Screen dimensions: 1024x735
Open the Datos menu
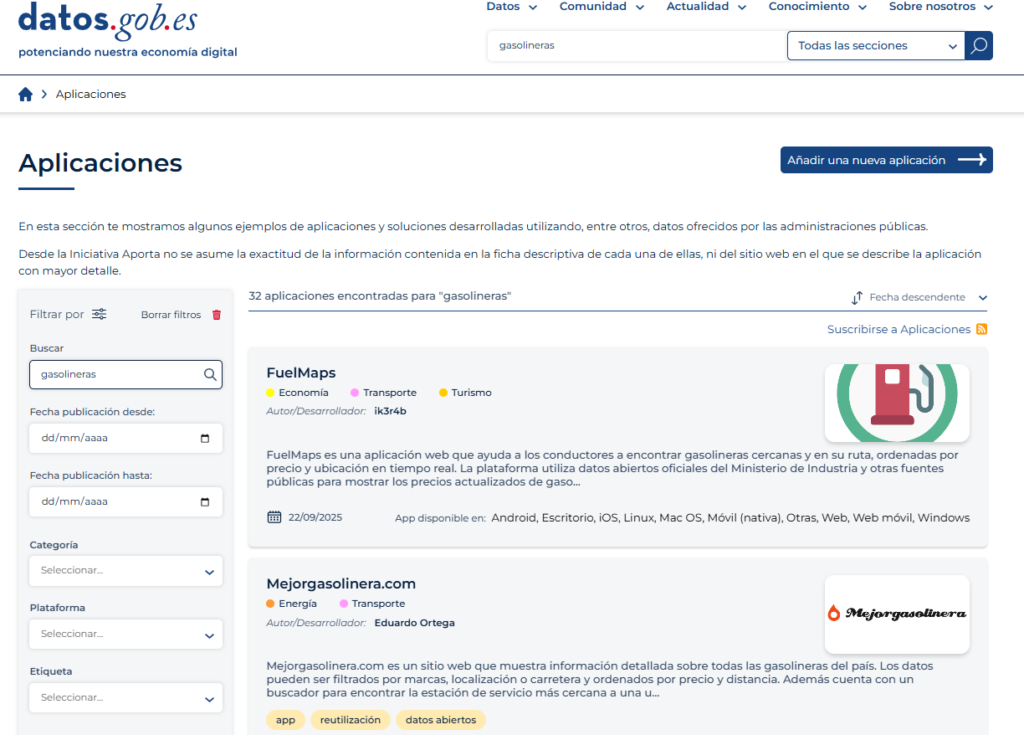[x=510, y=7]
